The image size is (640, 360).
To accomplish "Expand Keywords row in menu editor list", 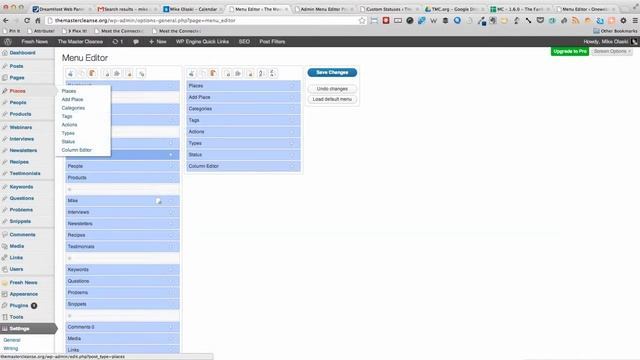I will click(x=171, y=270).
